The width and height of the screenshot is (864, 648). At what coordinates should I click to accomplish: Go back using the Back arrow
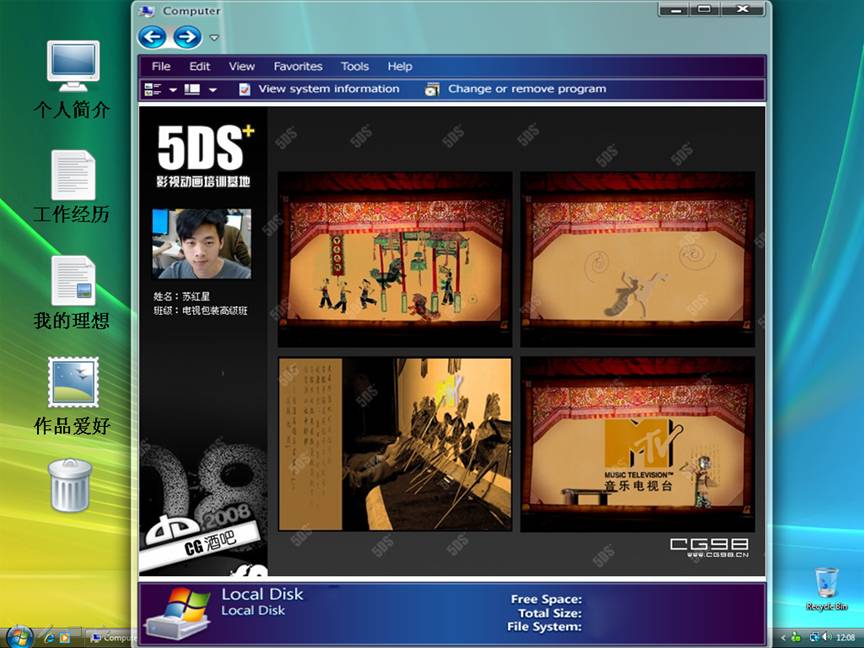point(152,37)
